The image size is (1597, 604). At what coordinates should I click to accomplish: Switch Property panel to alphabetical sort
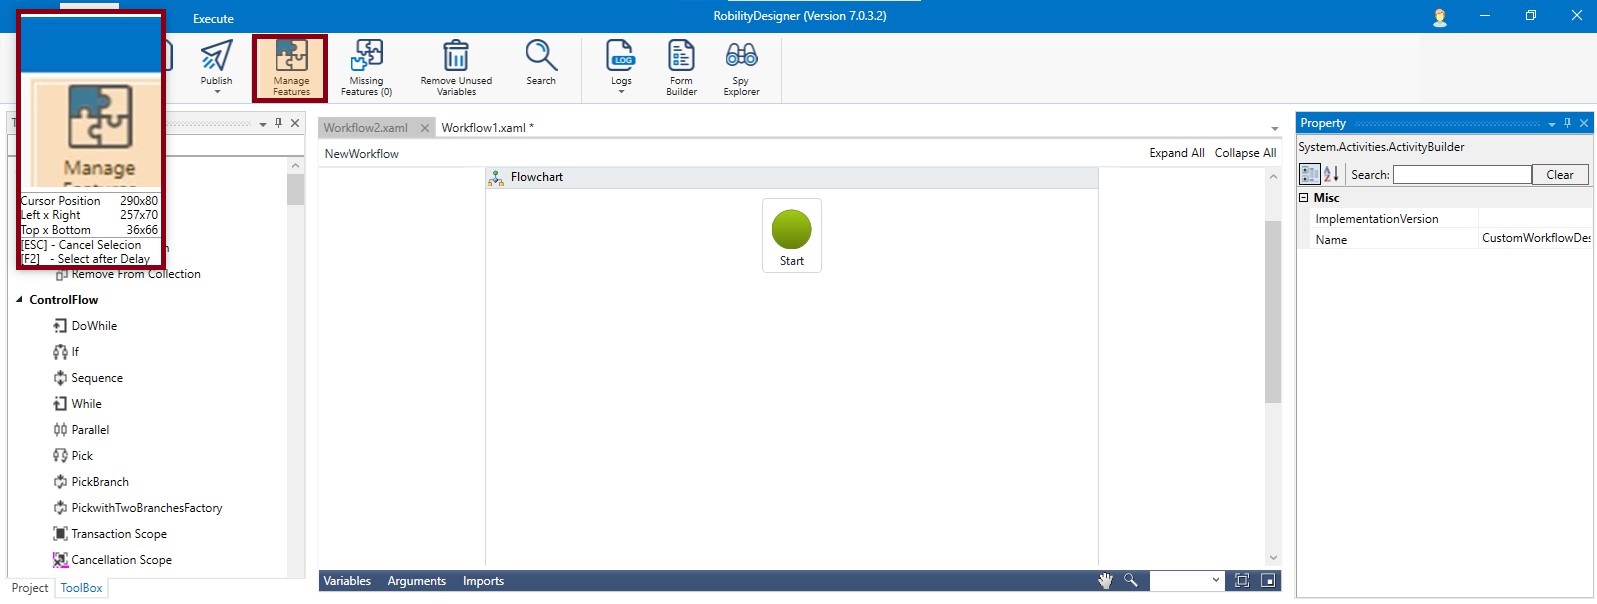coord(1331,175)
